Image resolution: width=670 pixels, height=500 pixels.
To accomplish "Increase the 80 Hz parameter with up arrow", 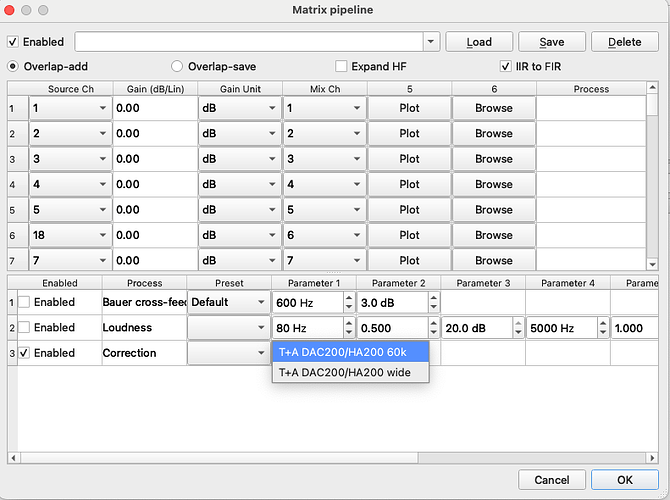I will tap(349, 324).
